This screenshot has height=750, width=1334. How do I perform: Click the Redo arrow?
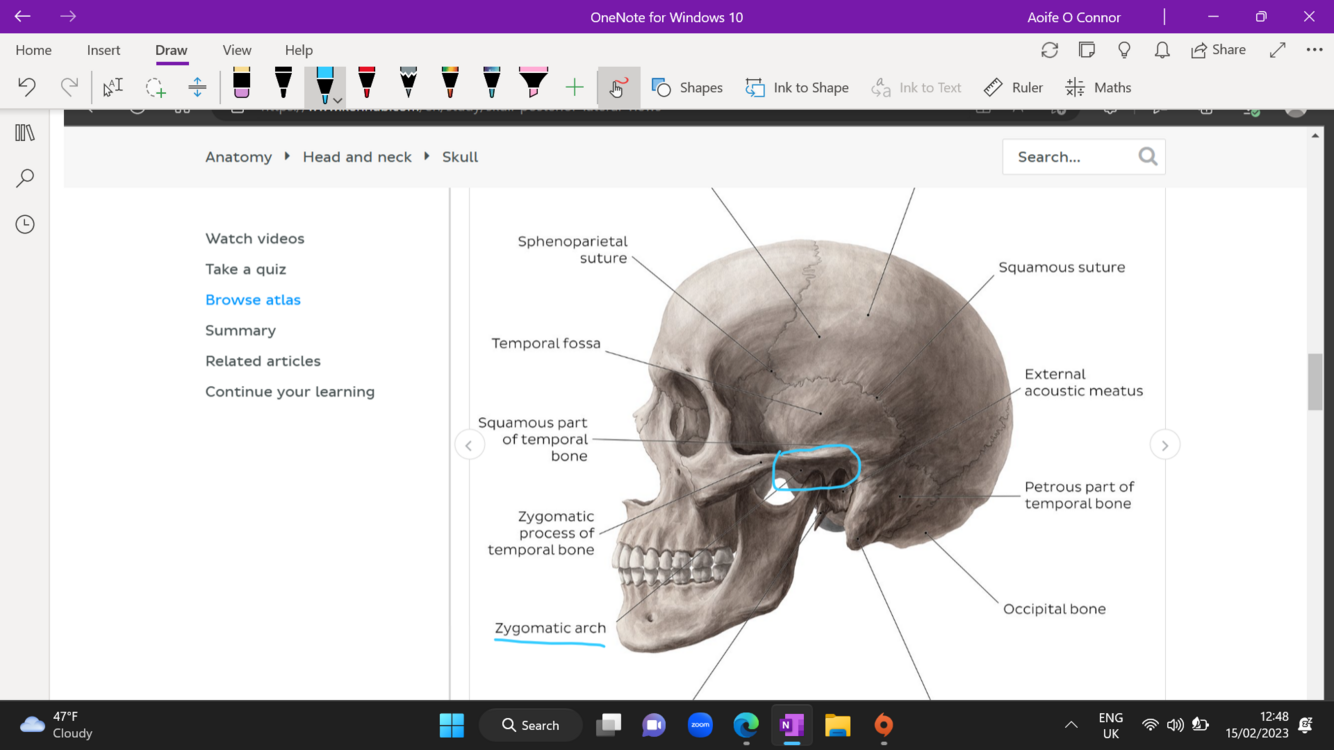[69, 87]
